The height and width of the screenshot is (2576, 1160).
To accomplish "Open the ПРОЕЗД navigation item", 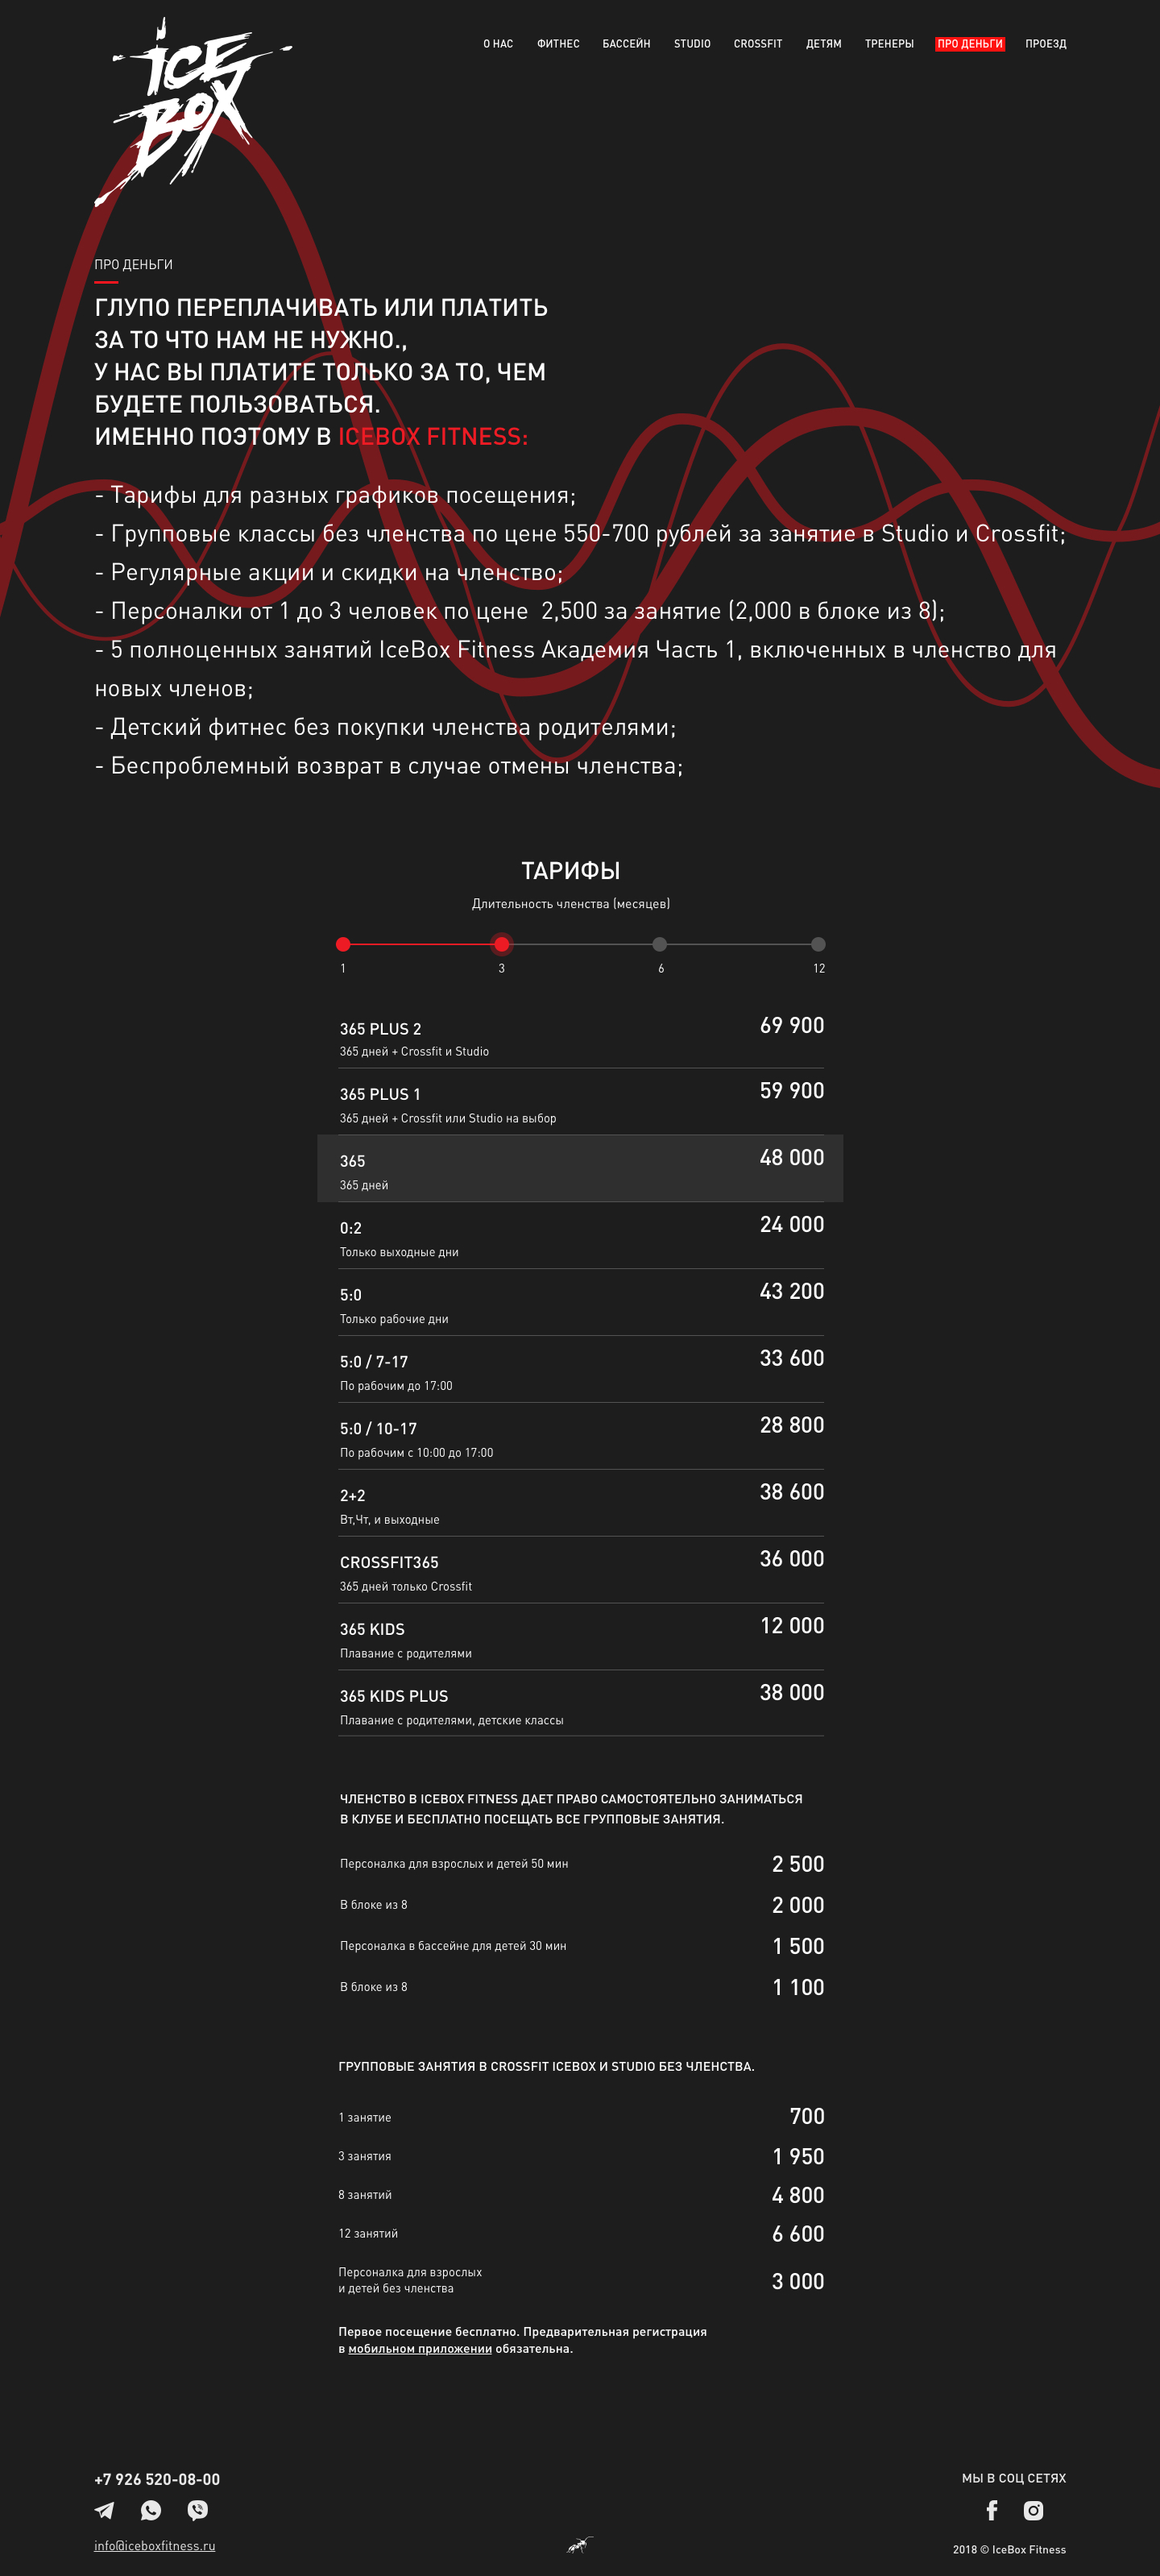I will click(1045, 44).
